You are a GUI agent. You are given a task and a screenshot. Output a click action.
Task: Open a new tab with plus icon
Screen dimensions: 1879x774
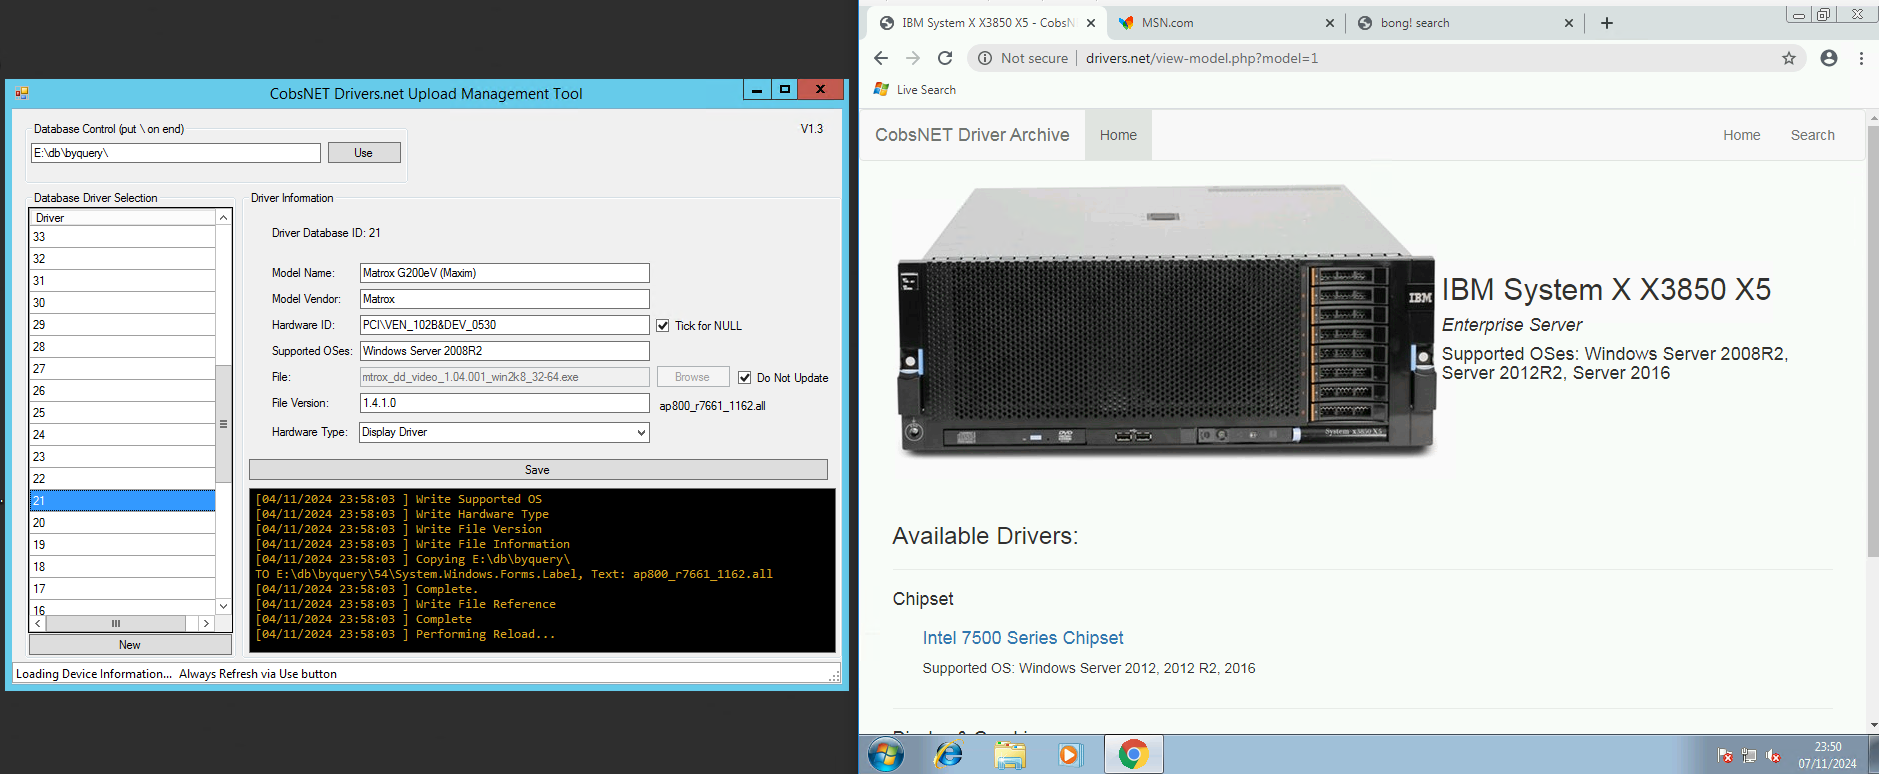[x=1607, y=23]
